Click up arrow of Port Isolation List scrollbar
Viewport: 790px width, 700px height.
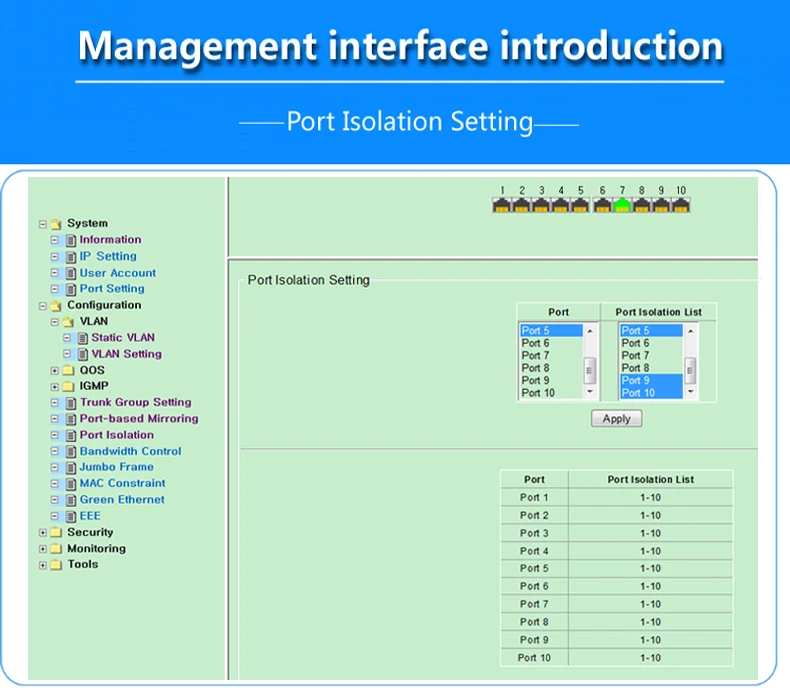tap(691, 331)
